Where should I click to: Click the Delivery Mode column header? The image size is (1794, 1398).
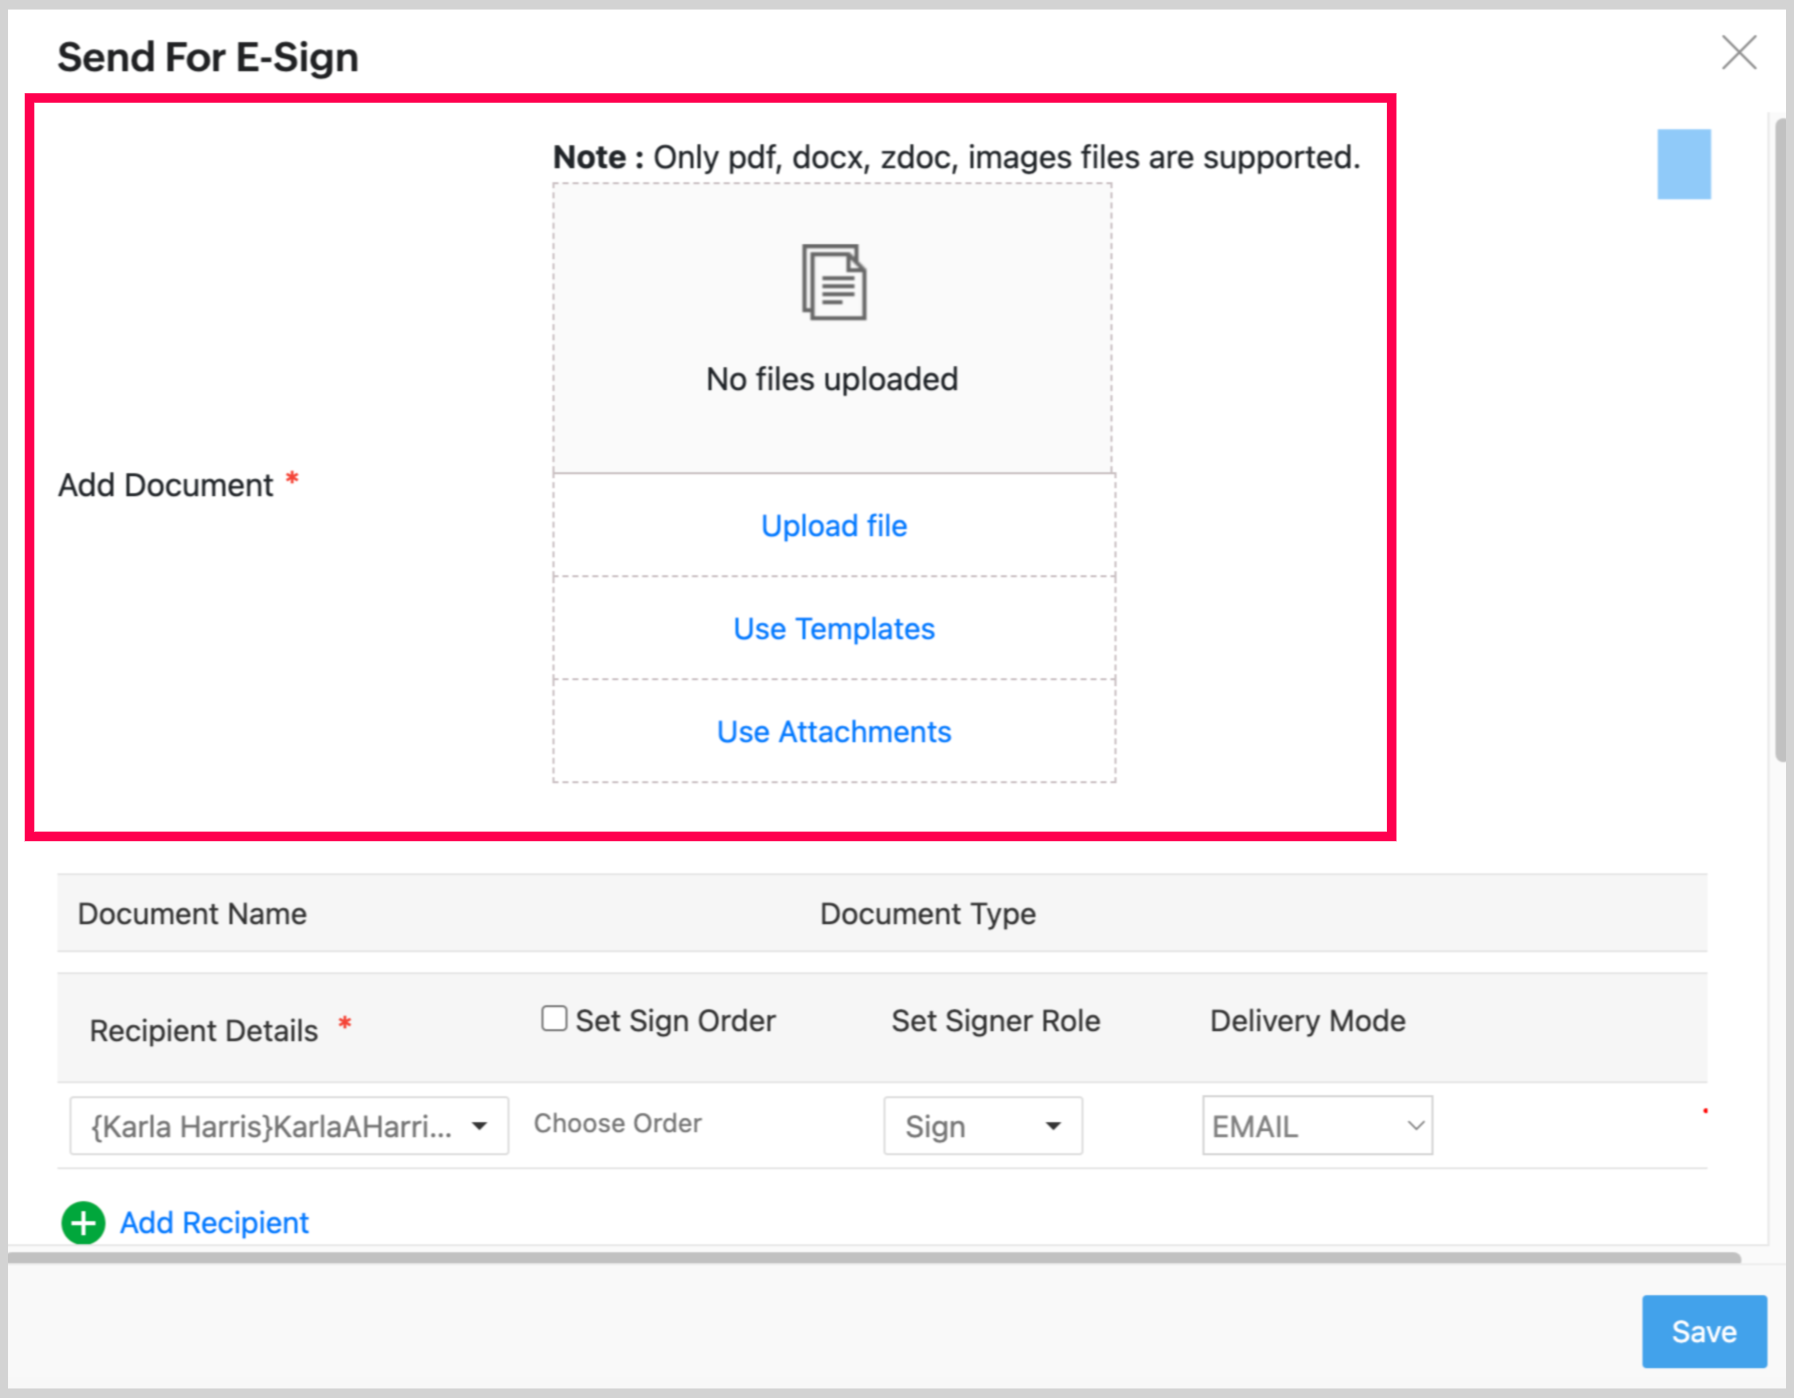pyautogui.click(x=1307, y=1021)
